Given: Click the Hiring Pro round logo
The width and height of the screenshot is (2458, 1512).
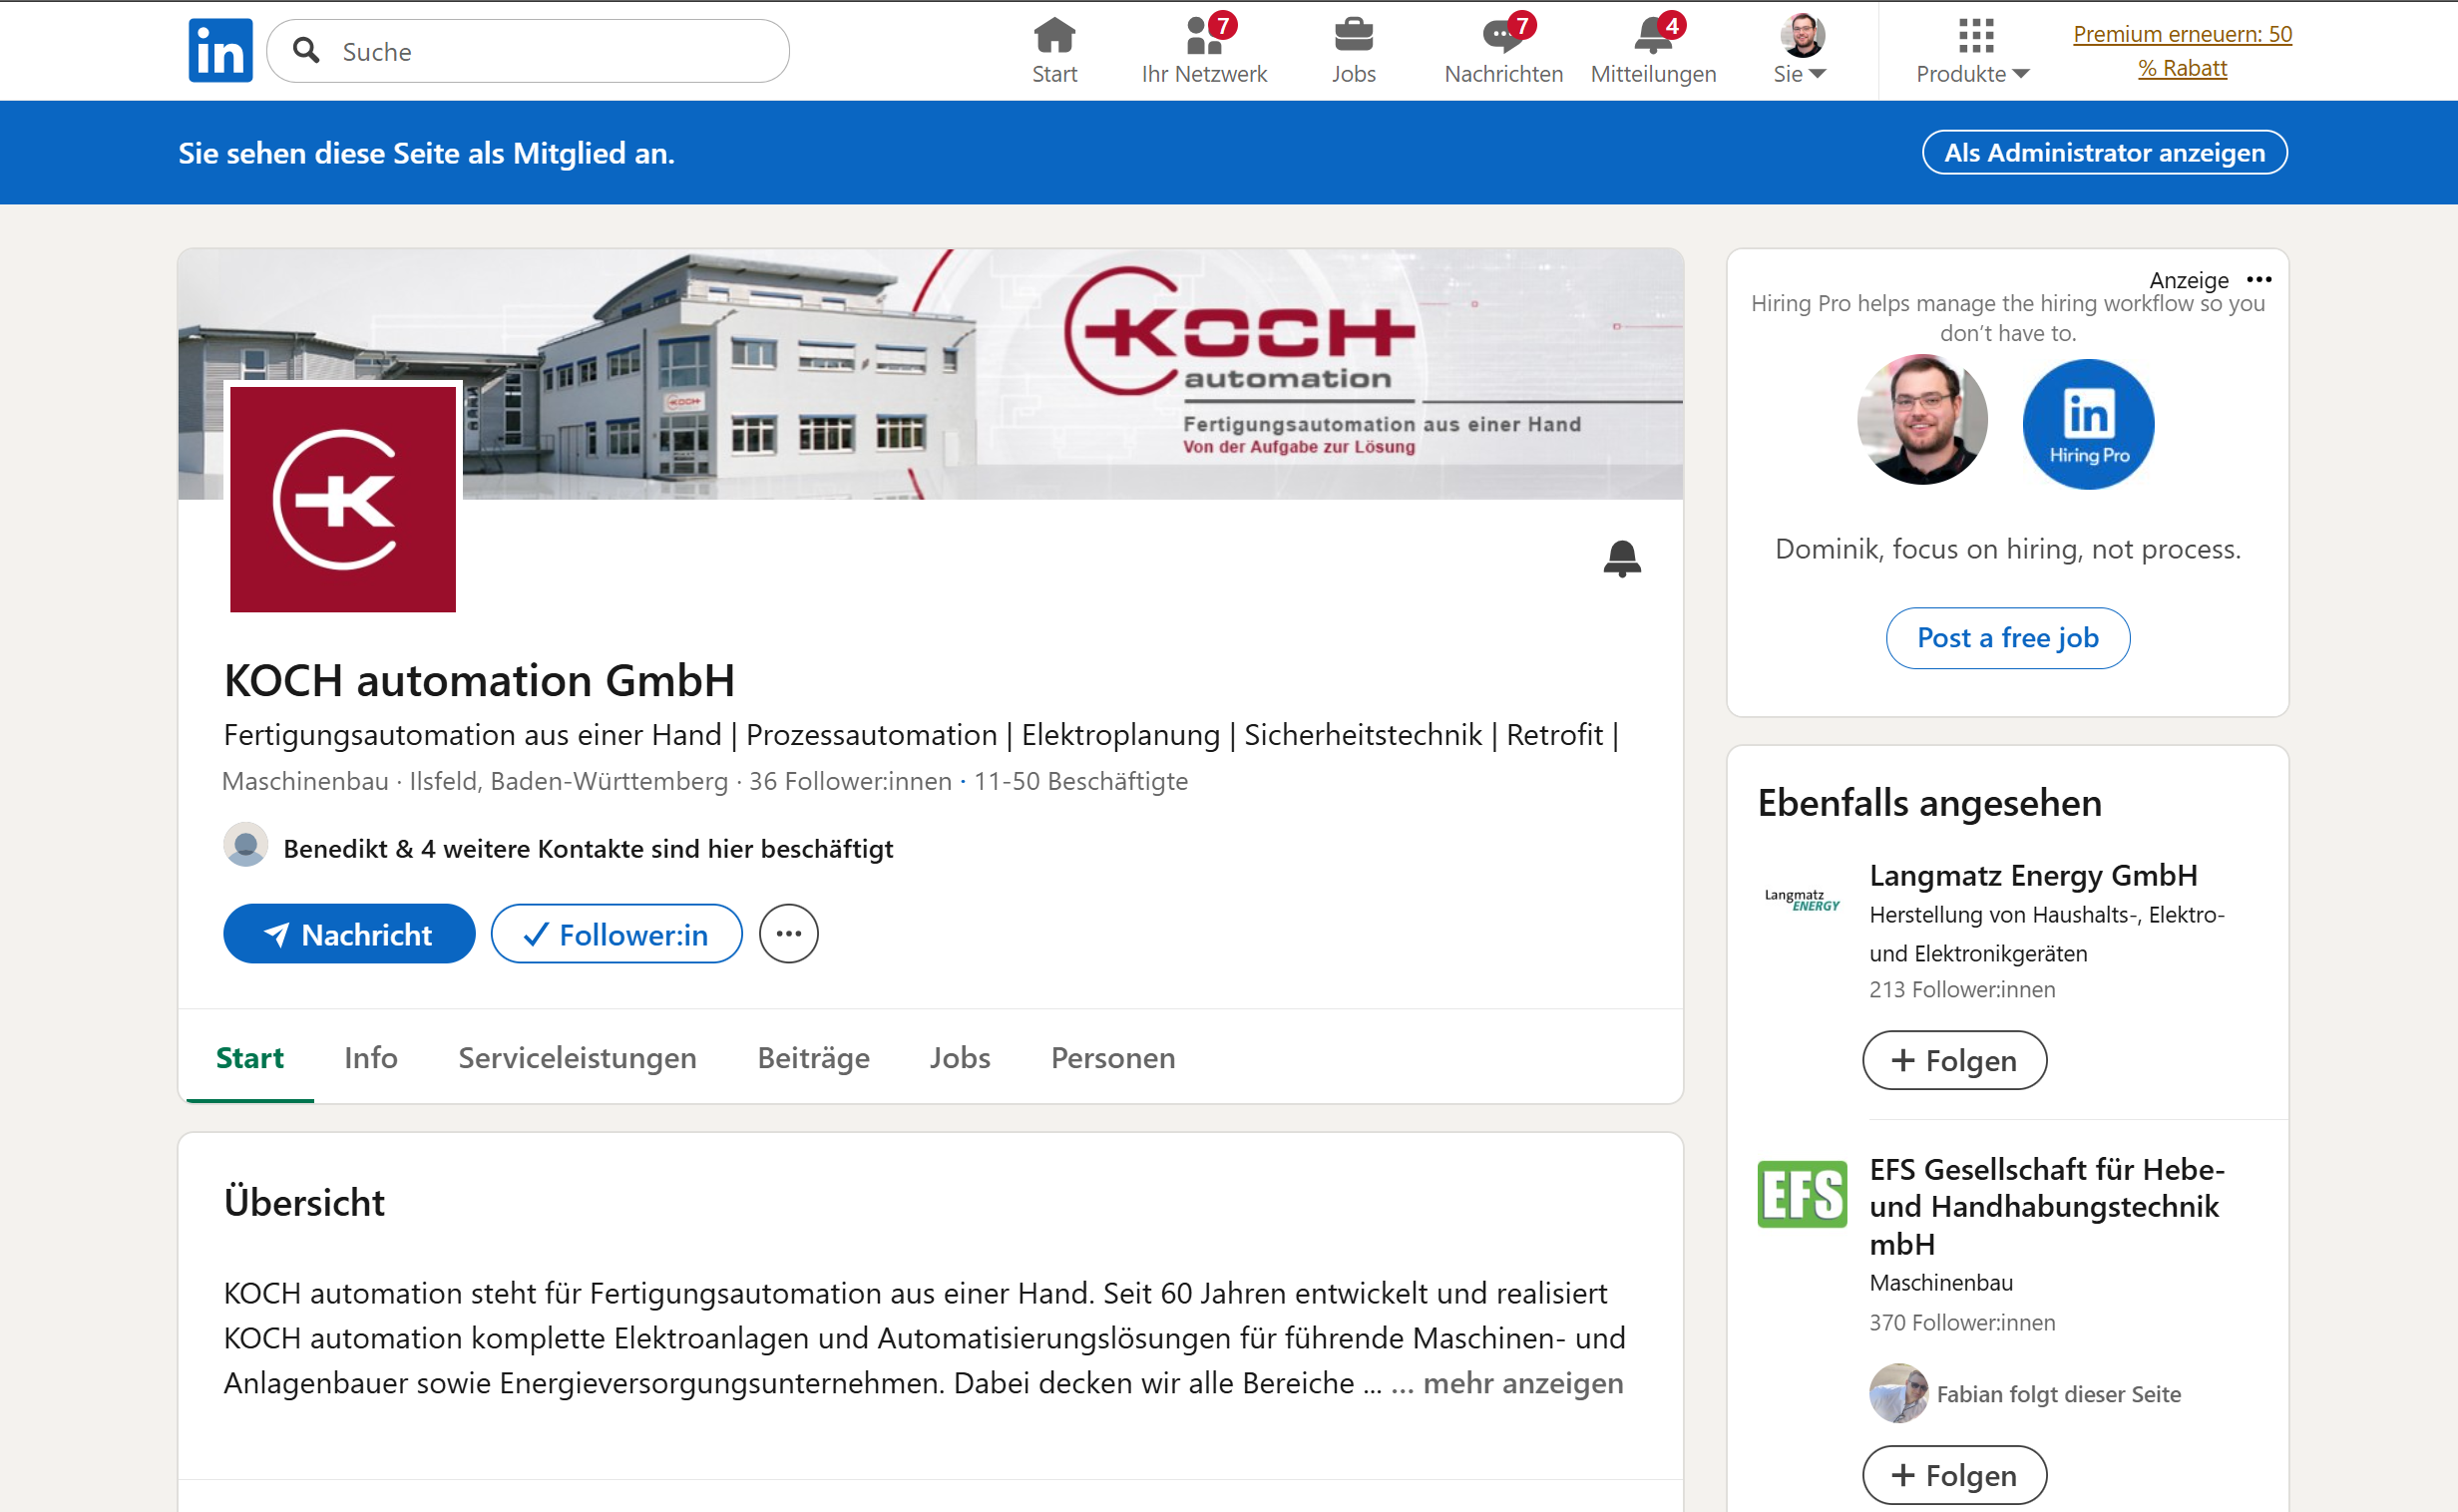Looking at the screenshot, I should point(2088,424).
